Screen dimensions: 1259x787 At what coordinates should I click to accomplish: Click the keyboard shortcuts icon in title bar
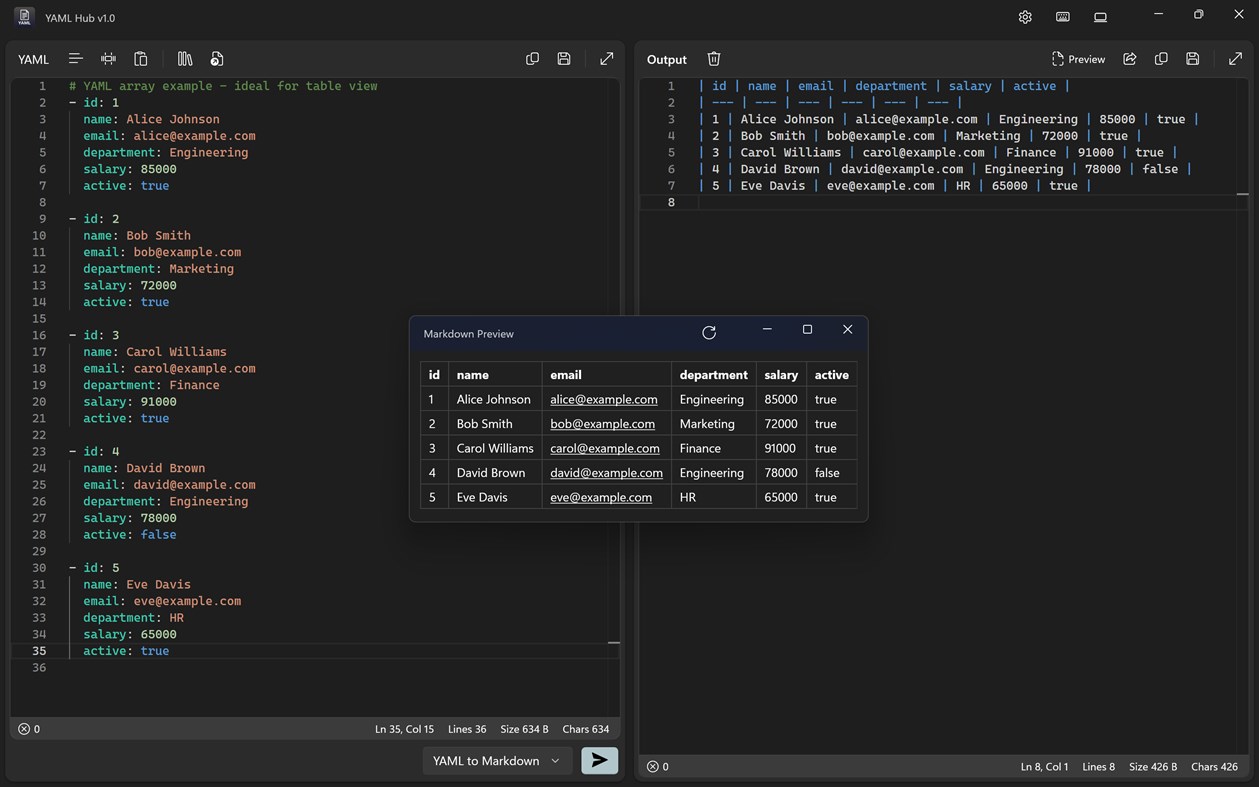(x=1063, y=17)
